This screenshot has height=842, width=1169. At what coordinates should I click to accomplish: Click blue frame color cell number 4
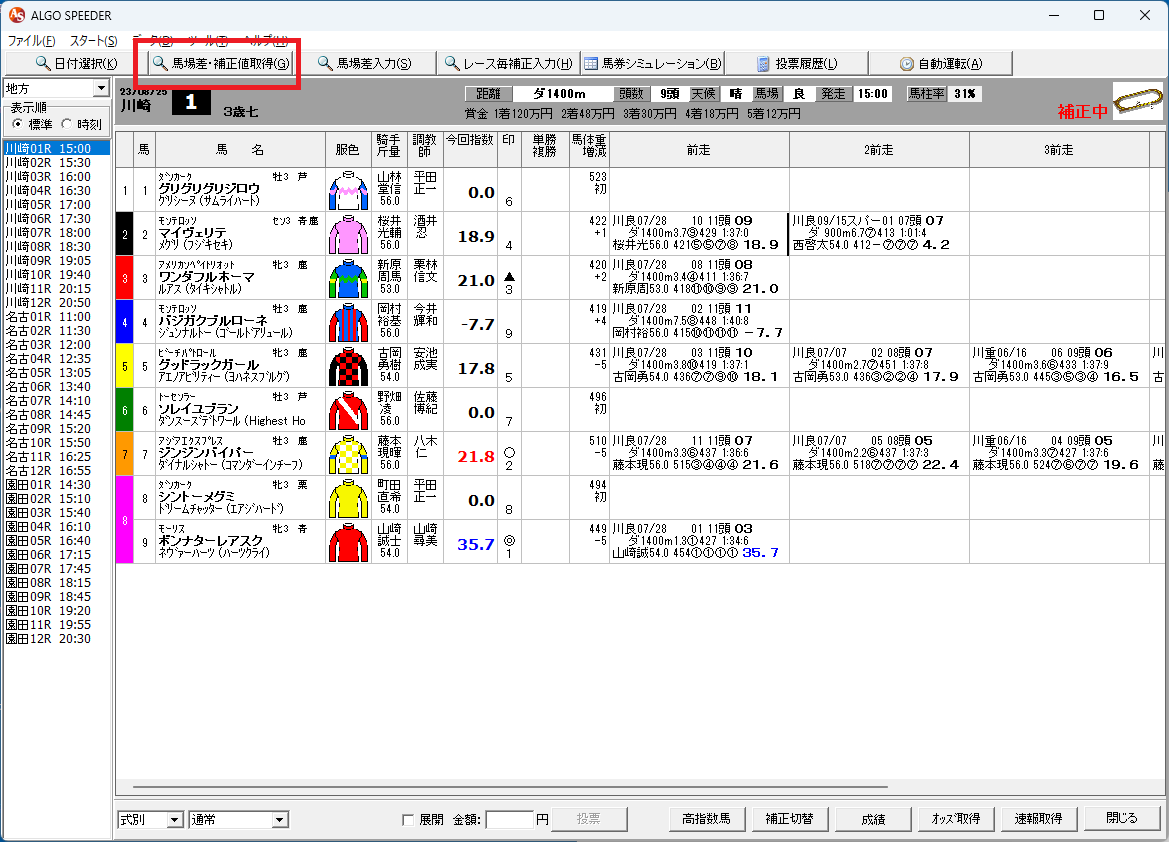pos(125,322)
